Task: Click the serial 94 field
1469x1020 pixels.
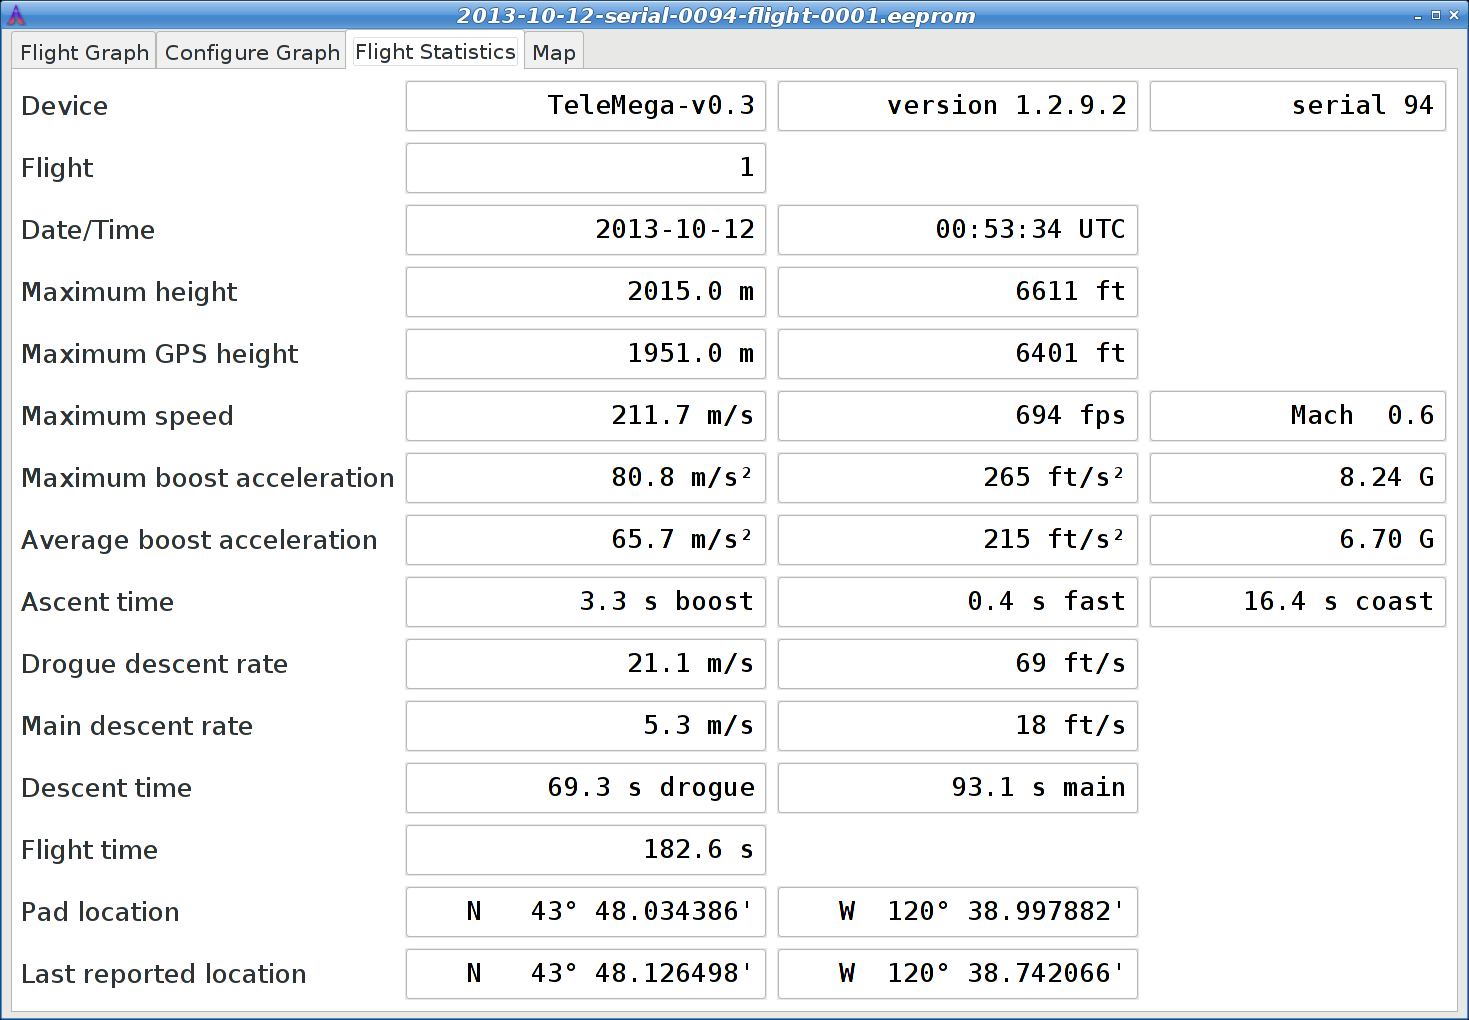Action: pos(1297,106)
